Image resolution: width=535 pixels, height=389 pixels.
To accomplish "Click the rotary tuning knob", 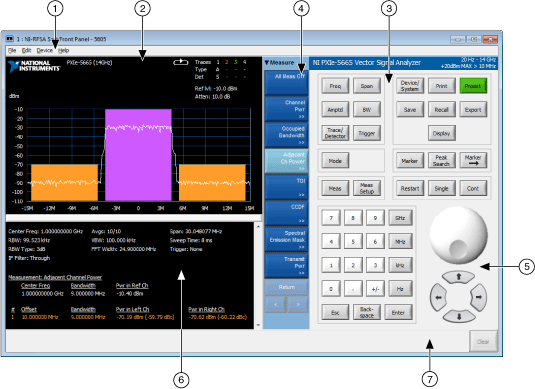I will 458,235.
